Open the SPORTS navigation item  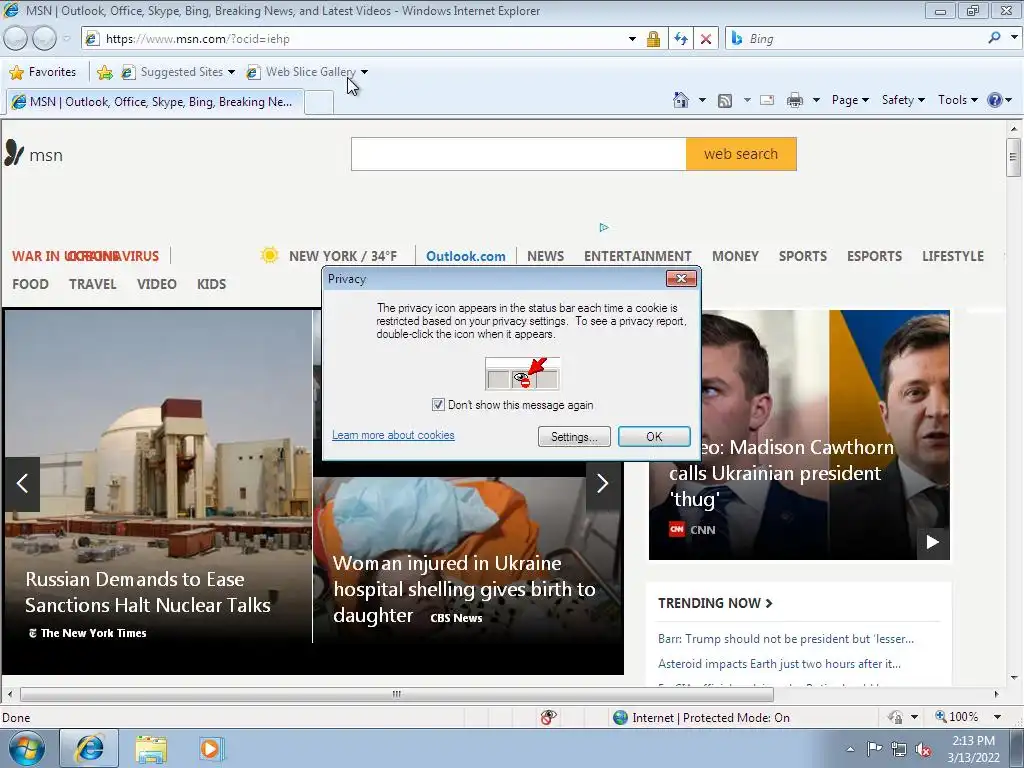click(x=803, y=256)
